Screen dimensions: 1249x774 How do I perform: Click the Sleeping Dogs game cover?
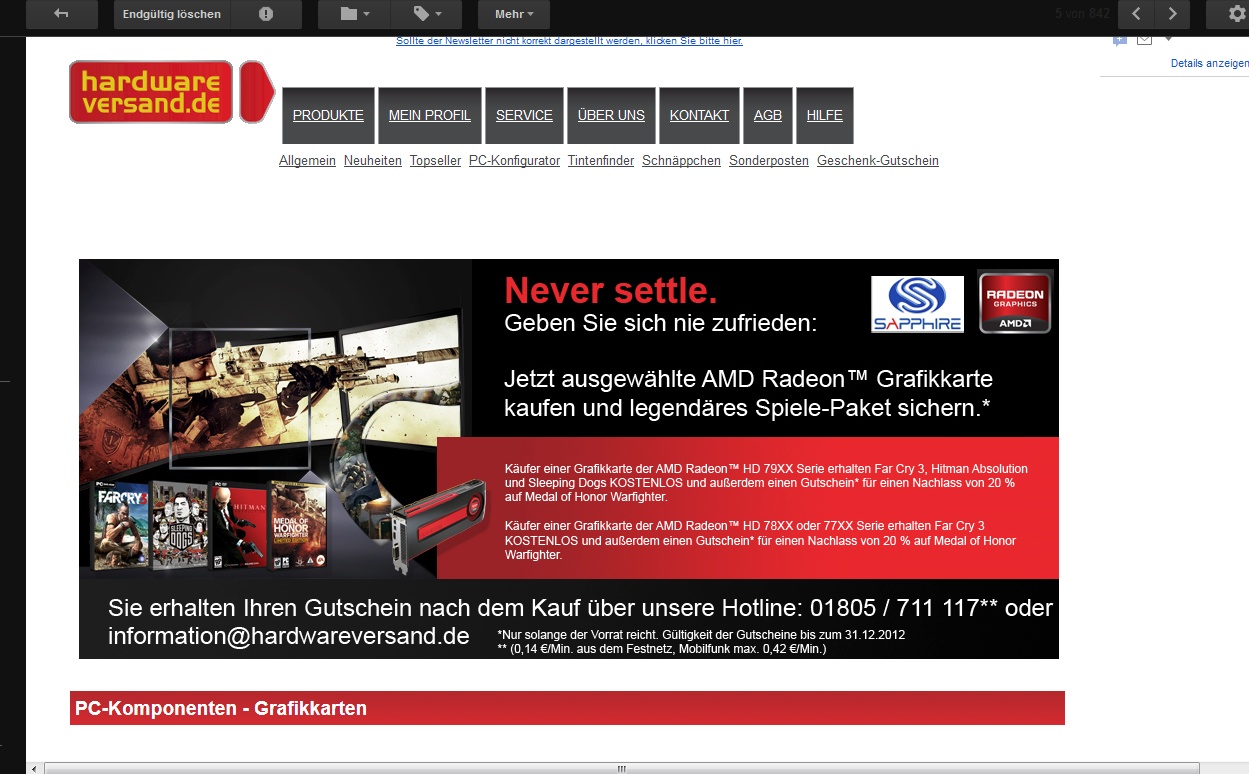pyautogui.click(x=179, y=526)
